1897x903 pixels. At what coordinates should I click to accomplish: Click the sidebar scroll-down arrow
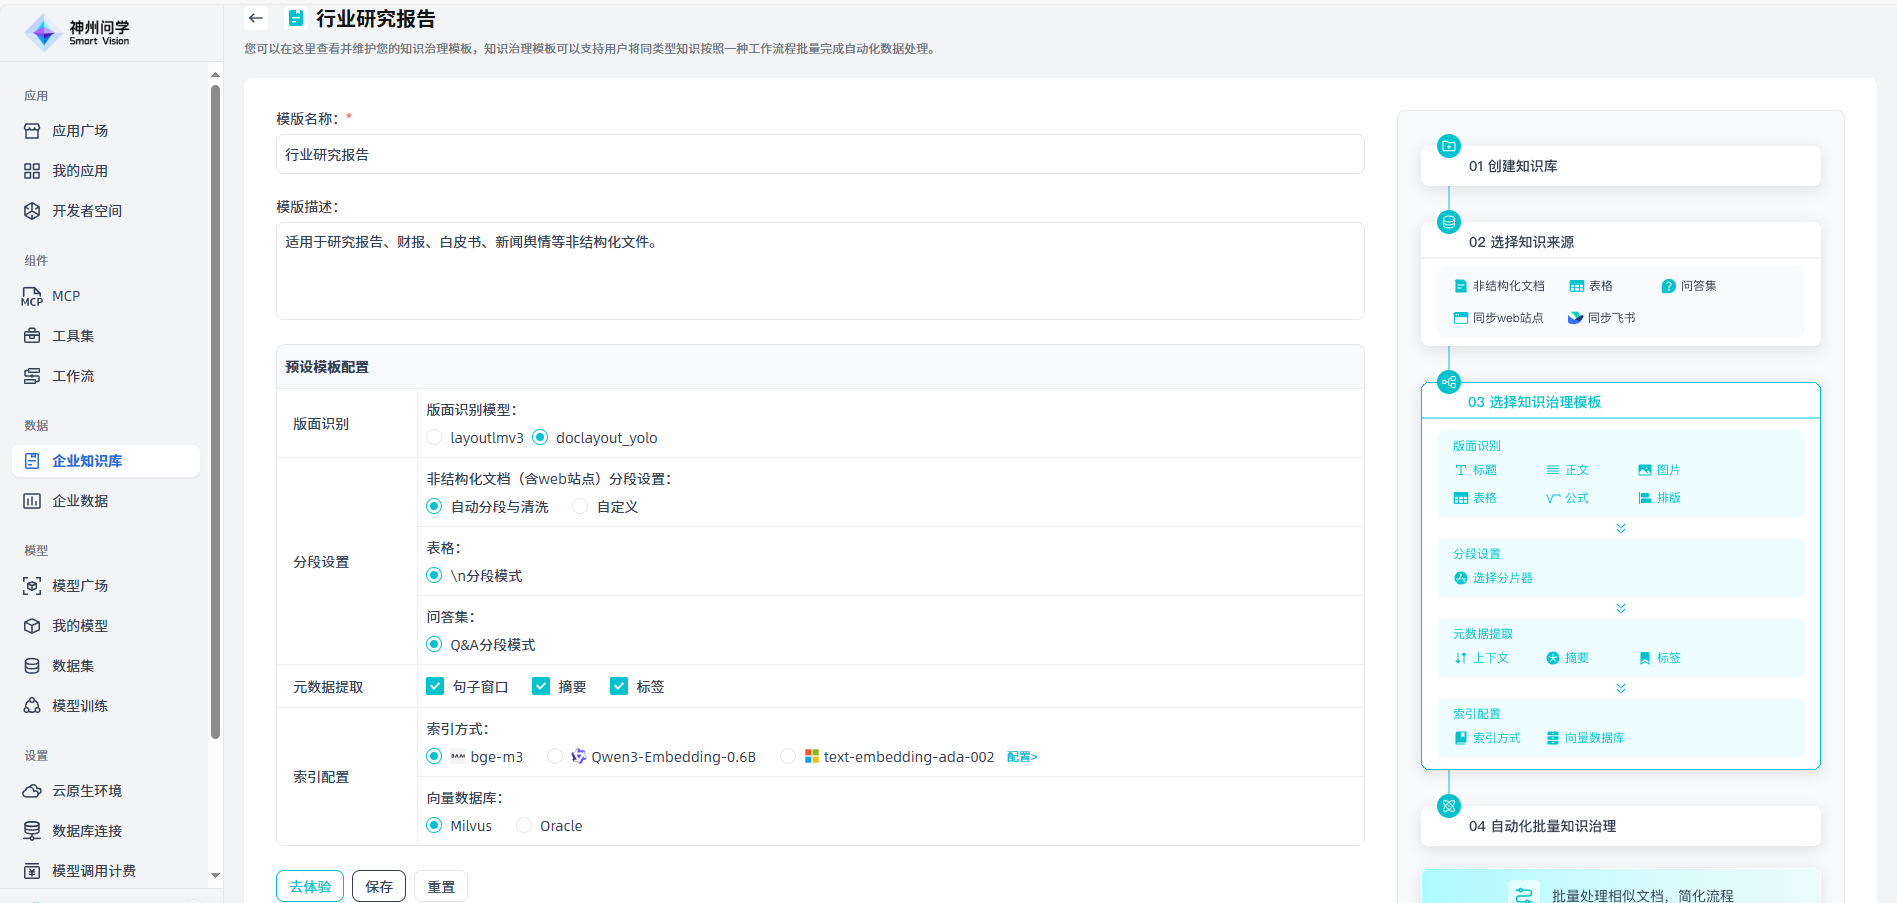point(215,875)
